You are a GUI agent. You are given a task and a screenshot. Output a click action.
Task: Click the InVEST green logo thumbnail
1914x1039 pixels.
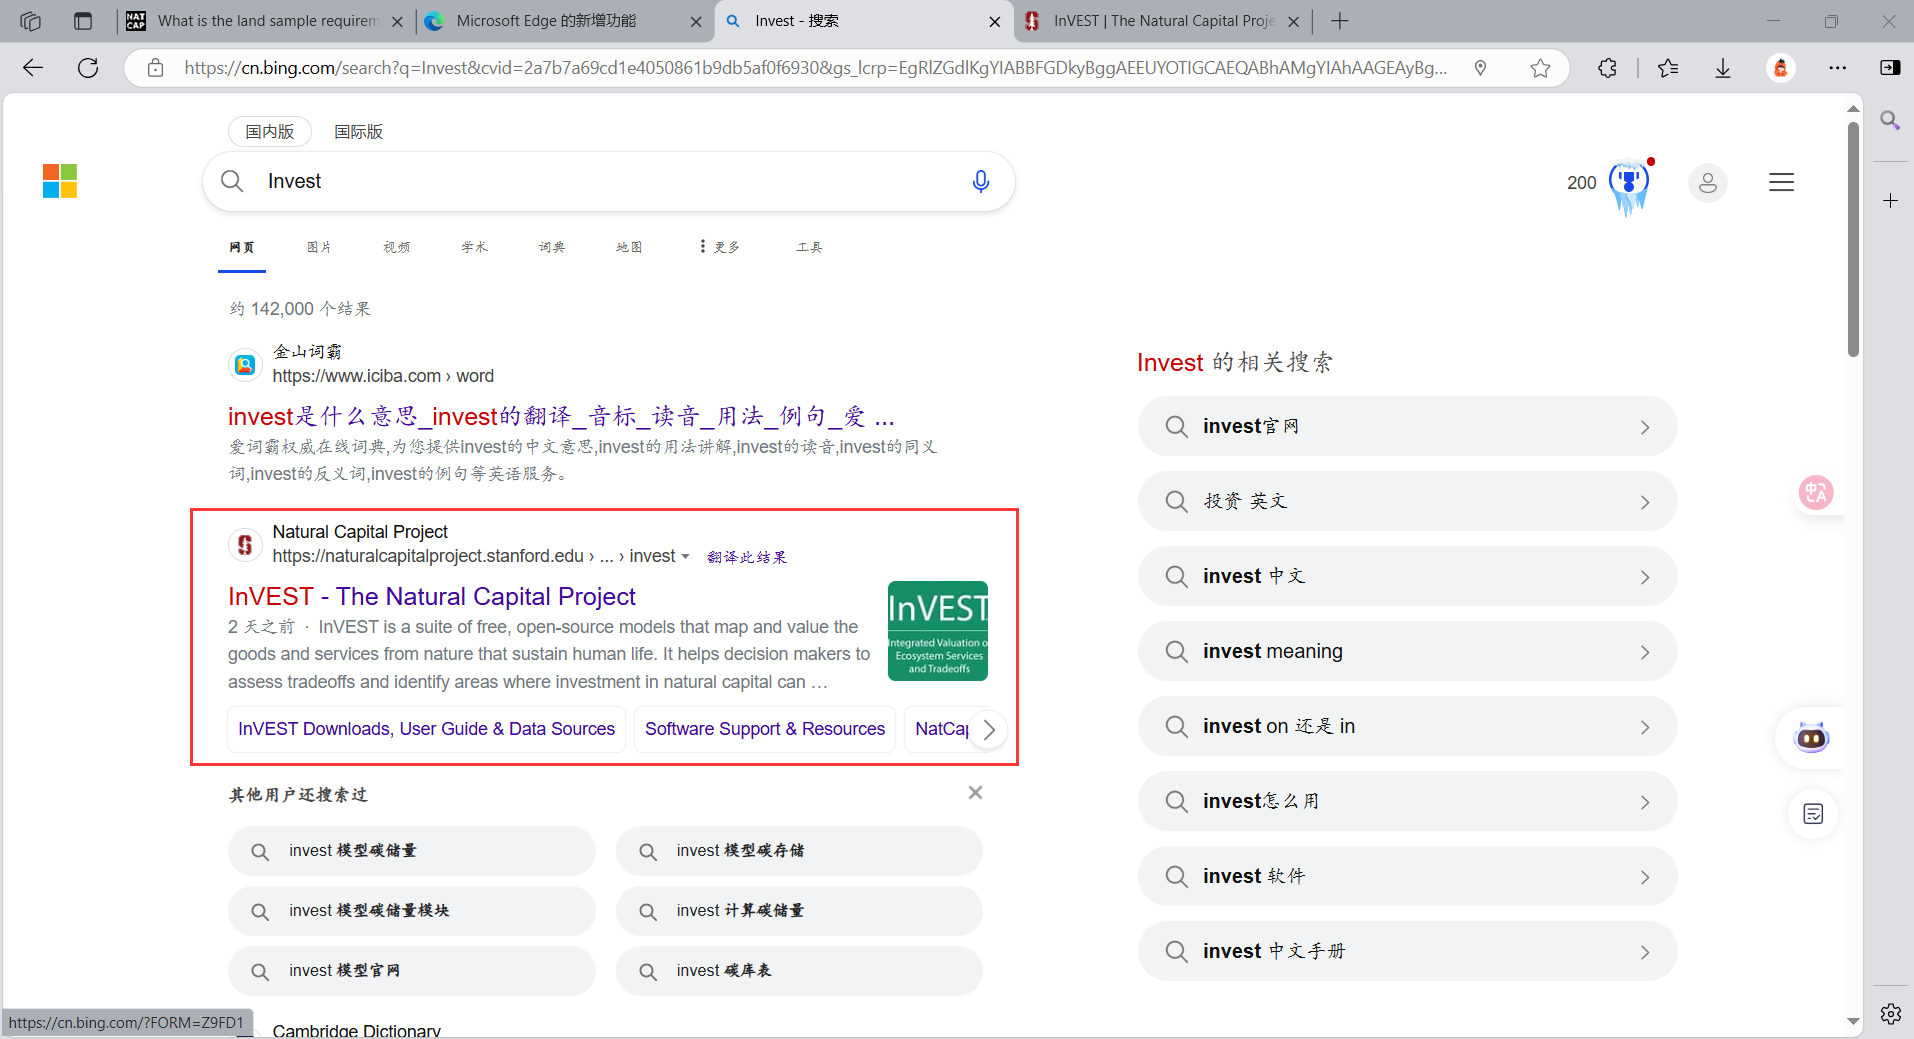point(938,631)
